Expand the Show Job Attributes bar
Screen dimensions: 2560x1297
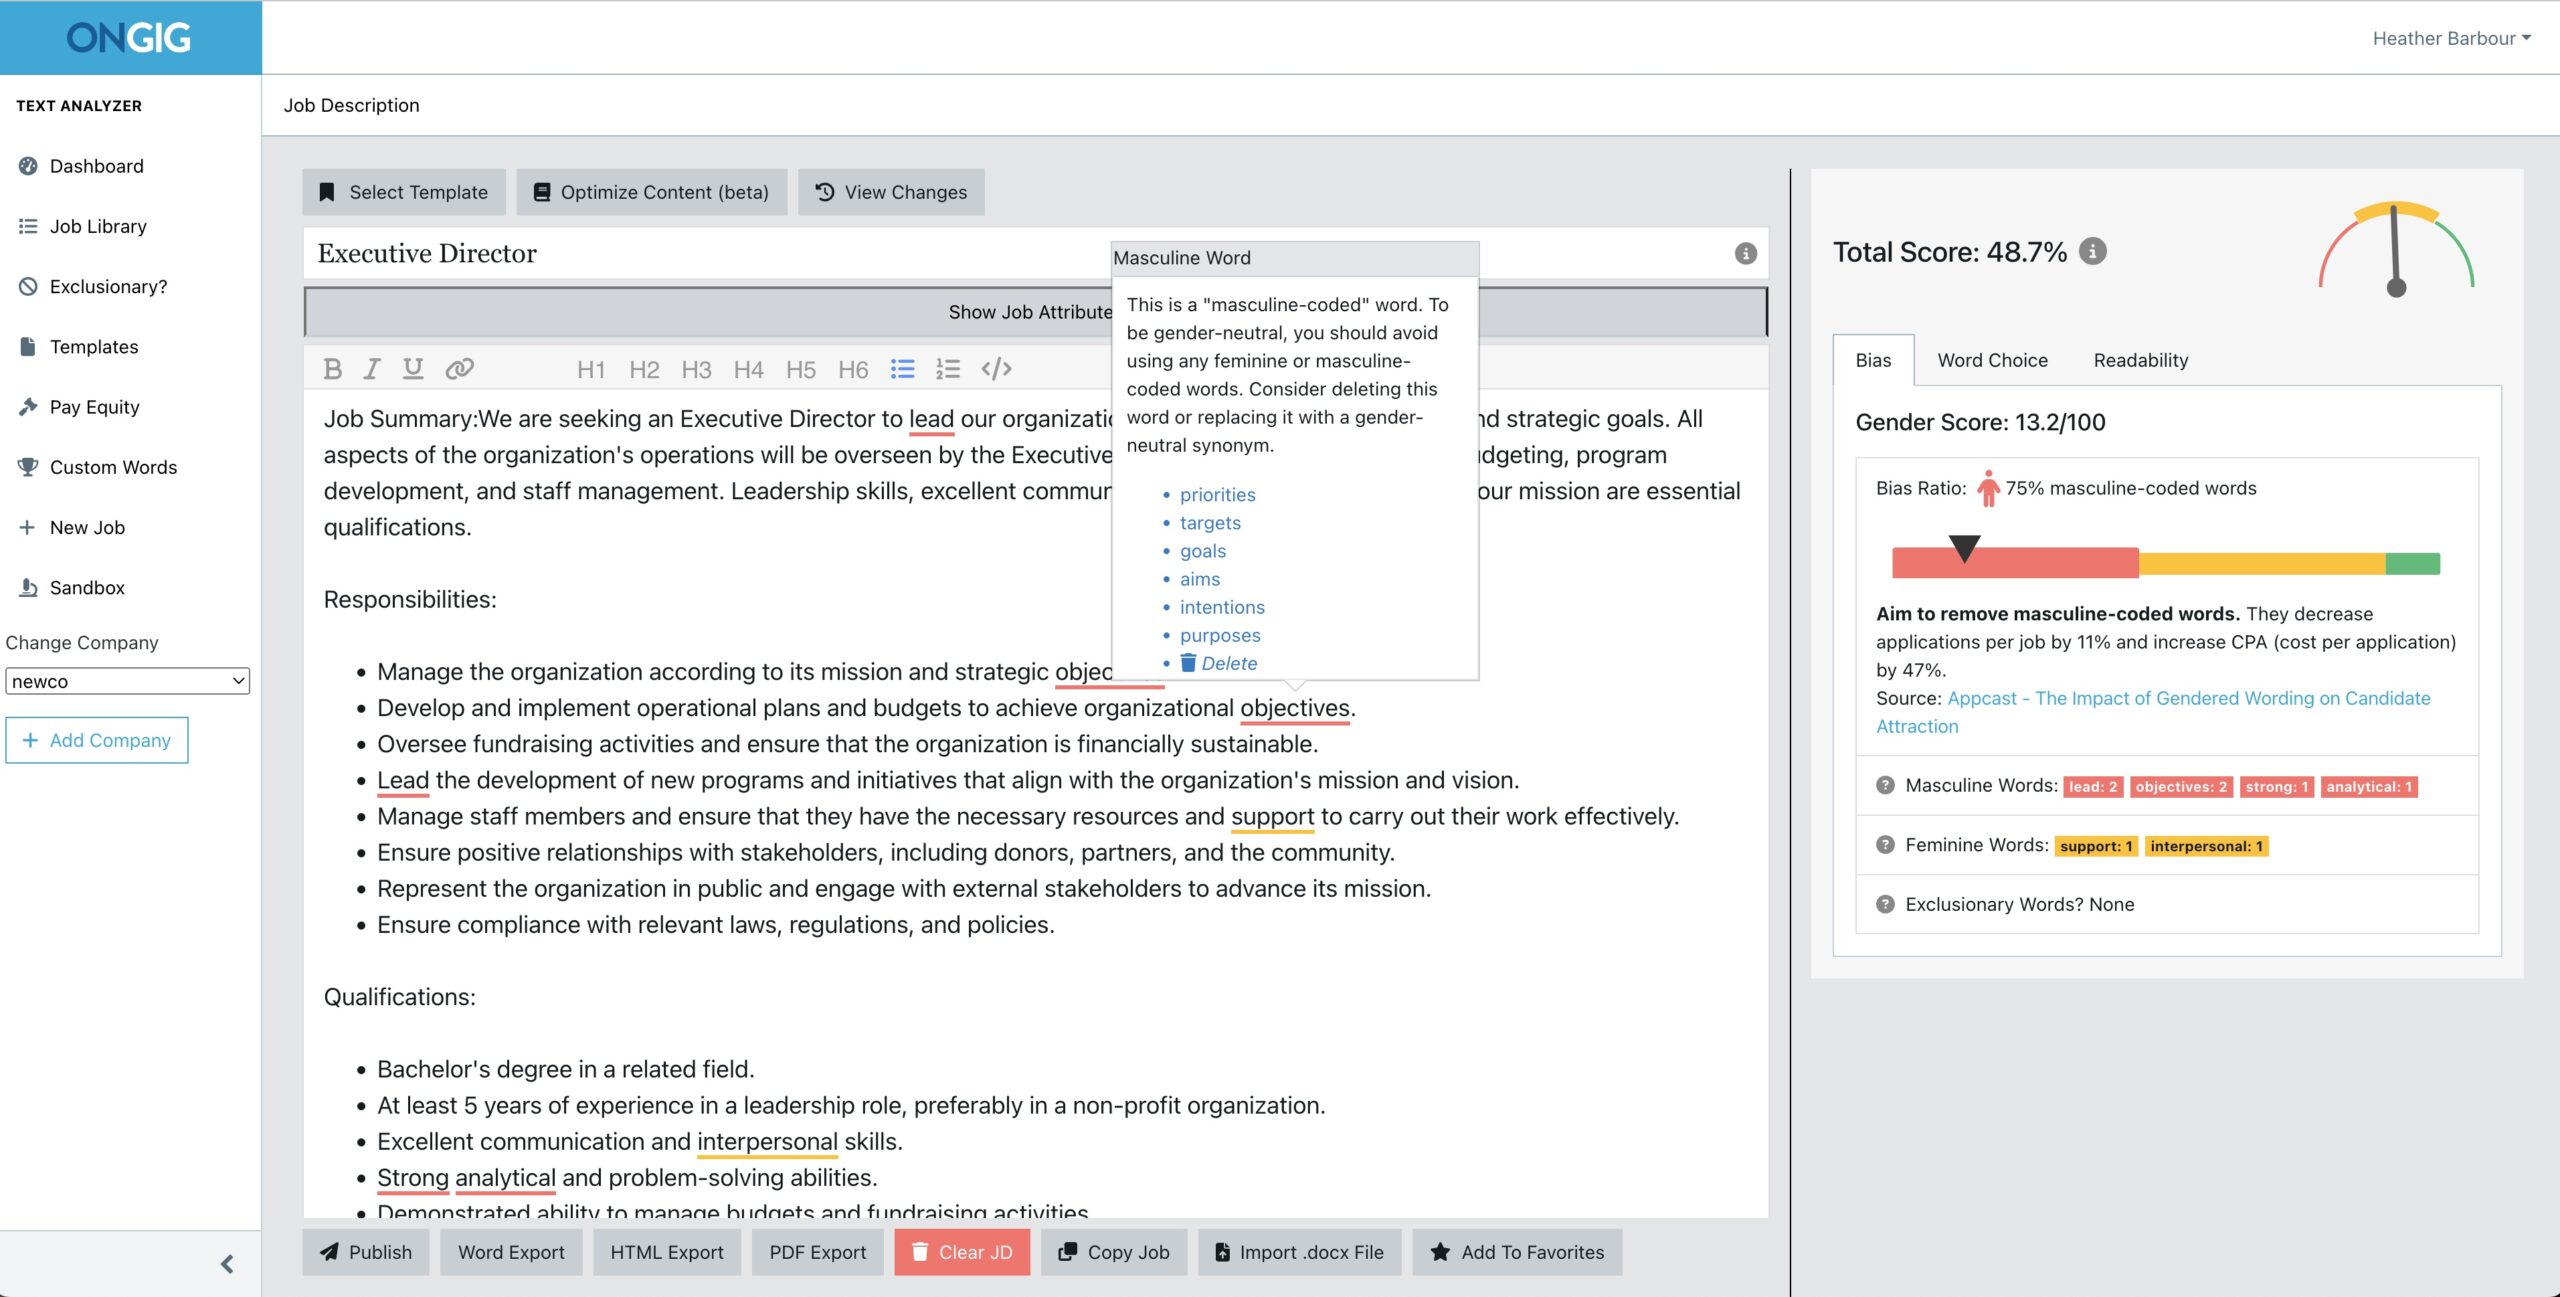point(1035,312)
